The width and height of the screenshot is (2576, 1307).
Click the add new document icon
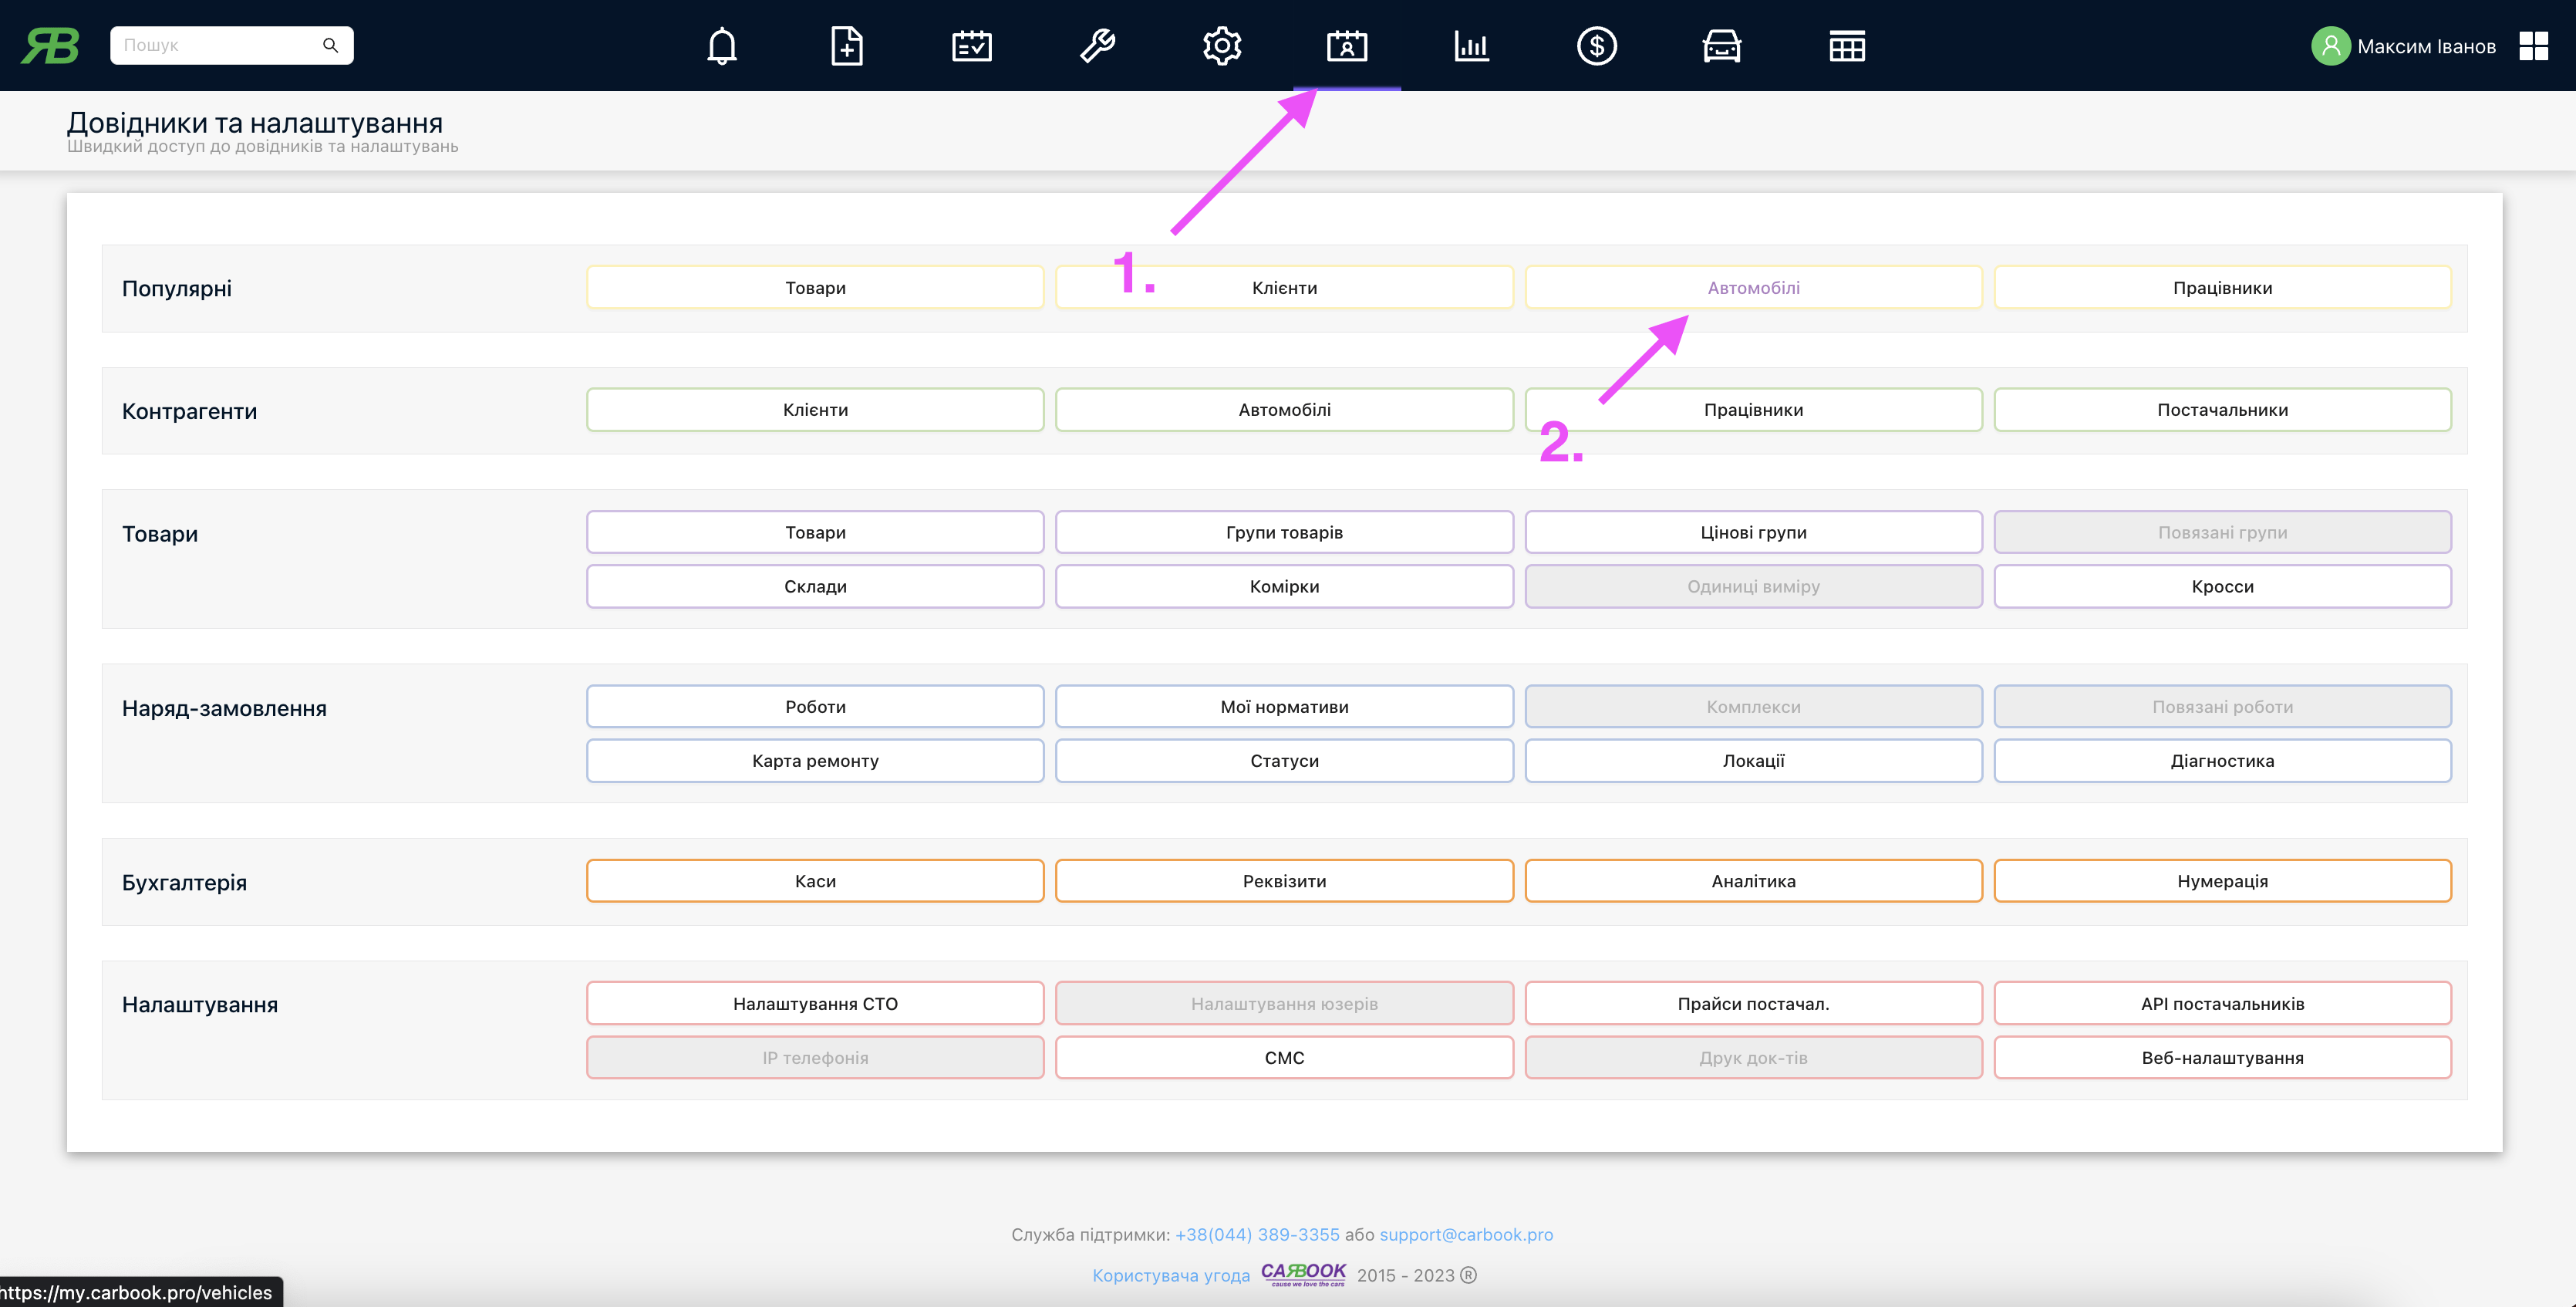[846, 46]
